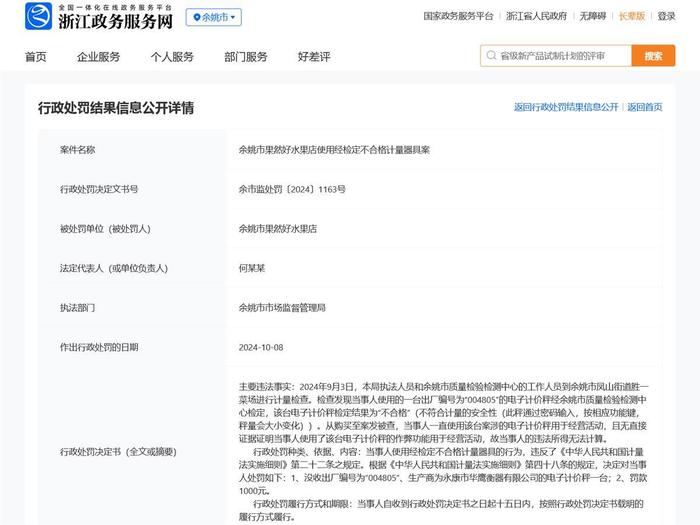Click 返回行政处罚结果信息公开 link

(x=566, y=107)
